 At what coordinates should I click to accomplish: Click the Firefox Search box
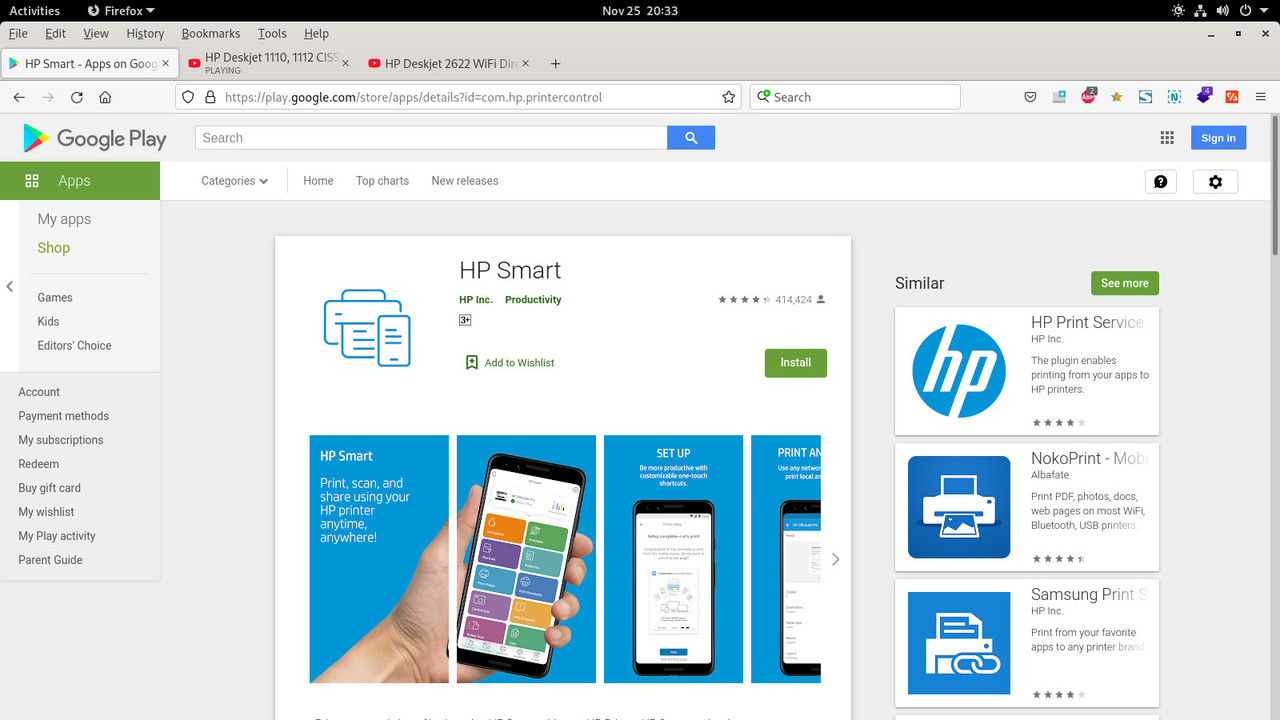coord(855,97)
